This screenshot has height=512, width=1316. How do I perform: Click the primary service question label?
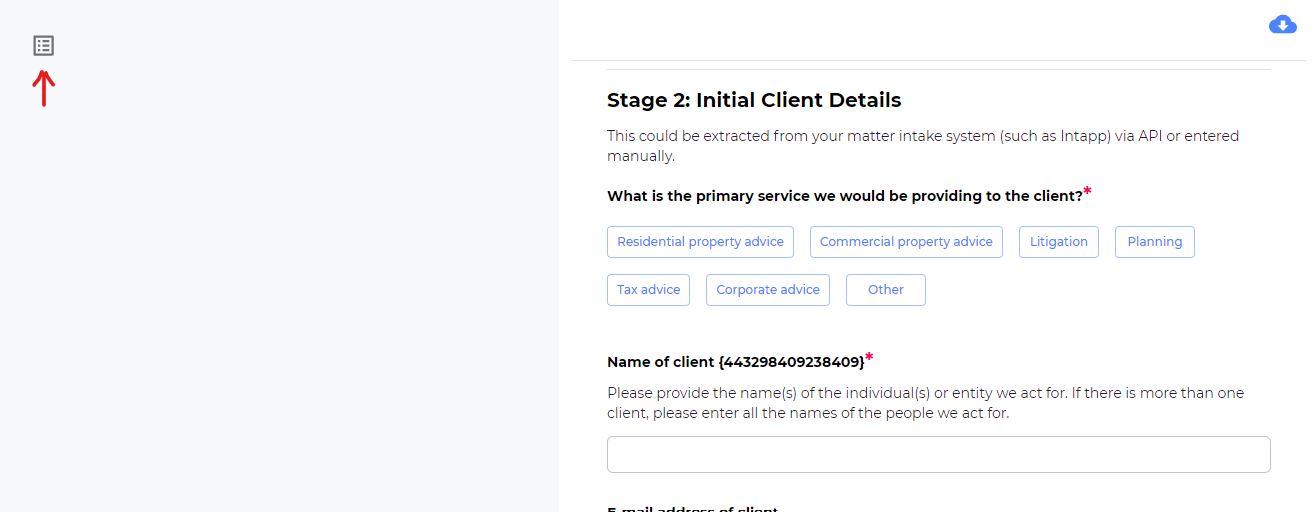coord(844,196)
